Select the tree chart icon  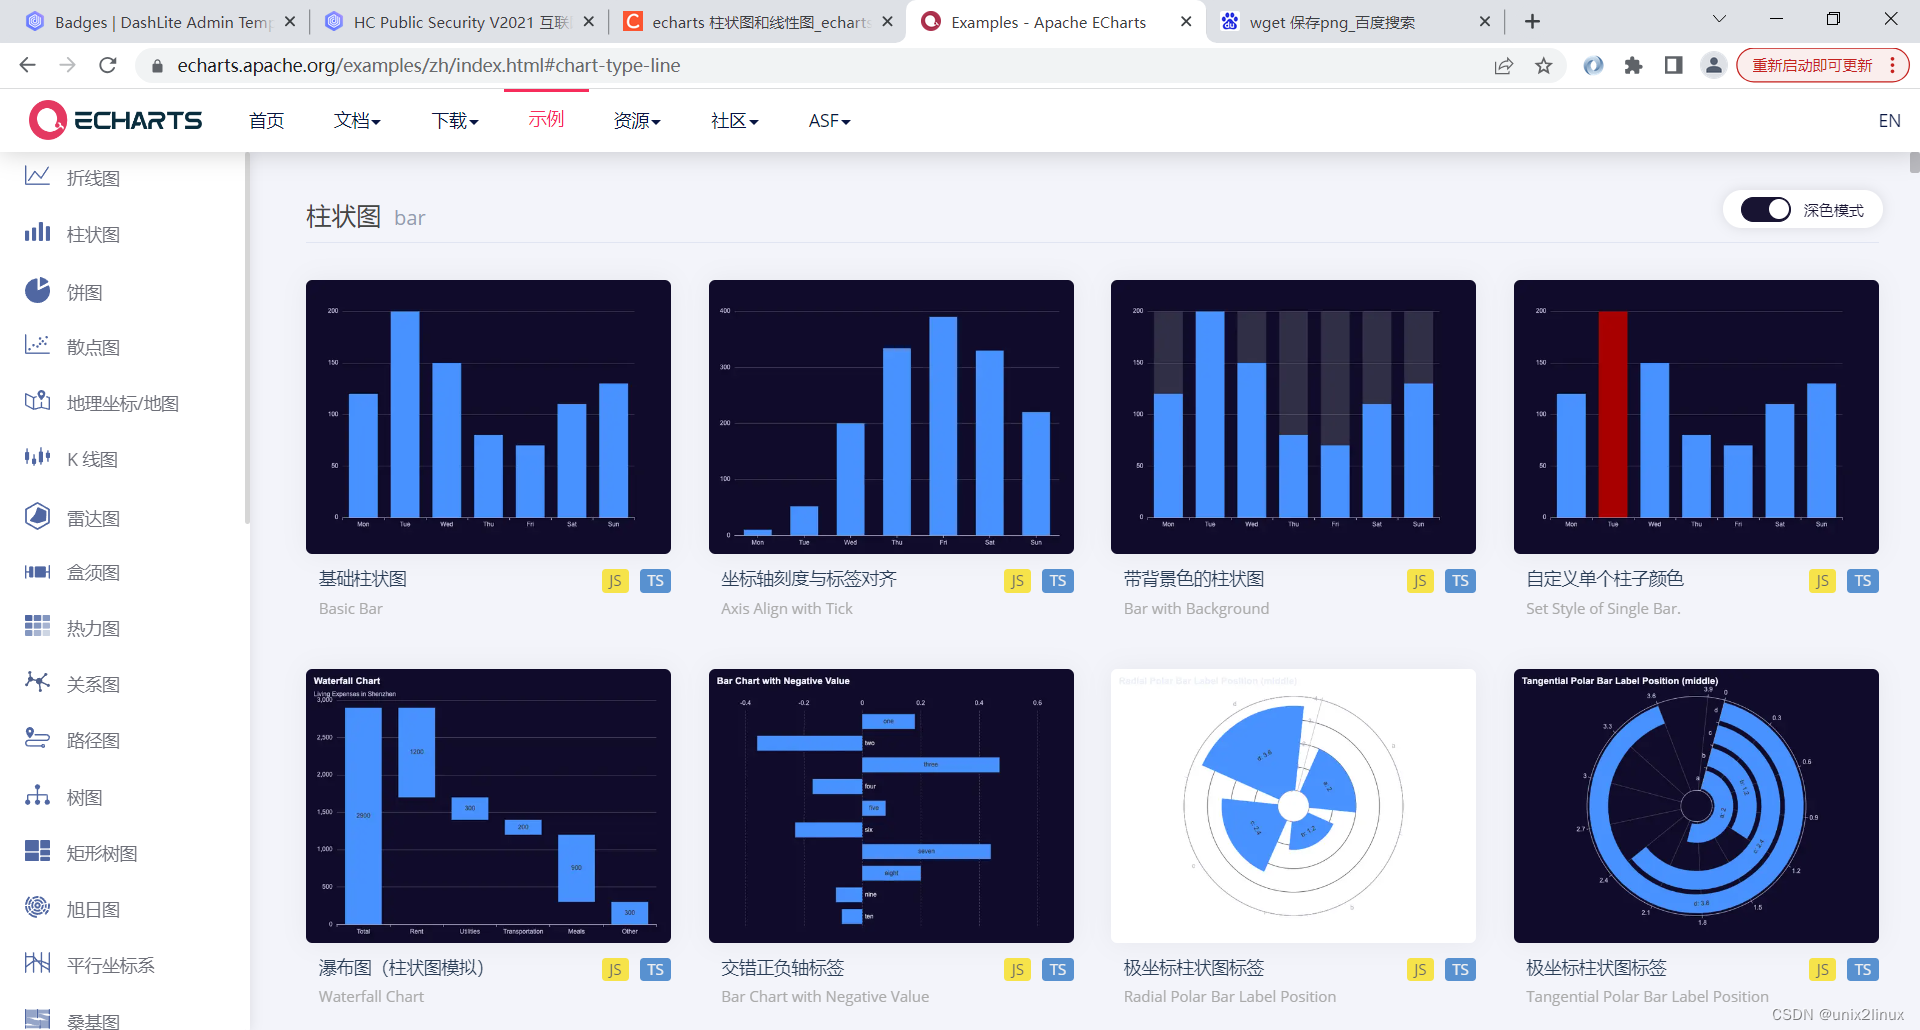pyautogui.click(x=37, y=795)
